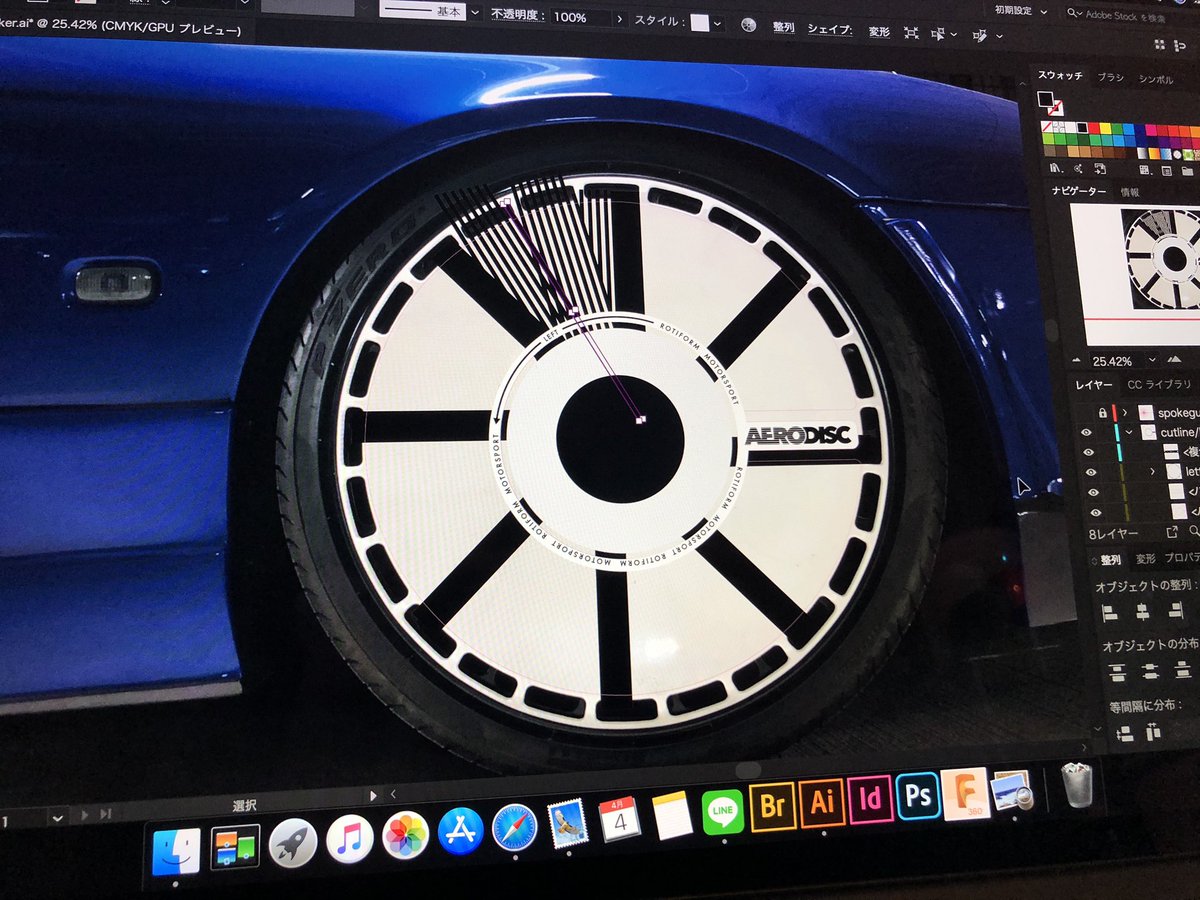Launch Adobe Photoshop from the Dock
Screen dimensions: 1200x900
pyautogui.click(x=918, y=796)
